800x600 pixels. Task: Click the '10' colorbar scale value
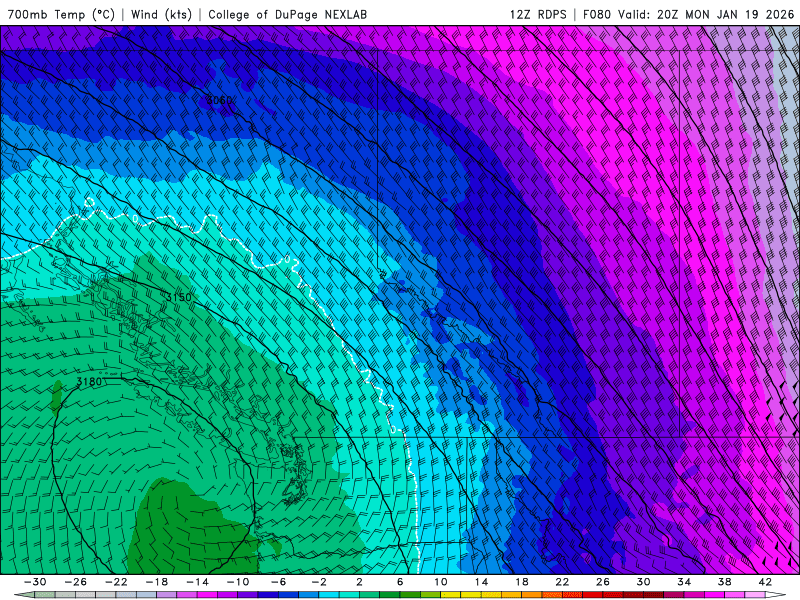coord(441,582)
